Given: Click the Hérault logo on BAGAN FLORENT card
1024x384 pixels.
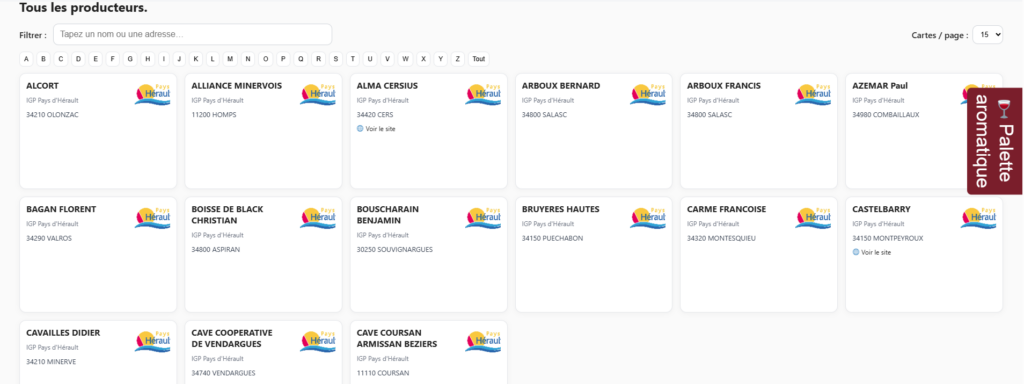Looking at the screenshot, I should point(153,217).
